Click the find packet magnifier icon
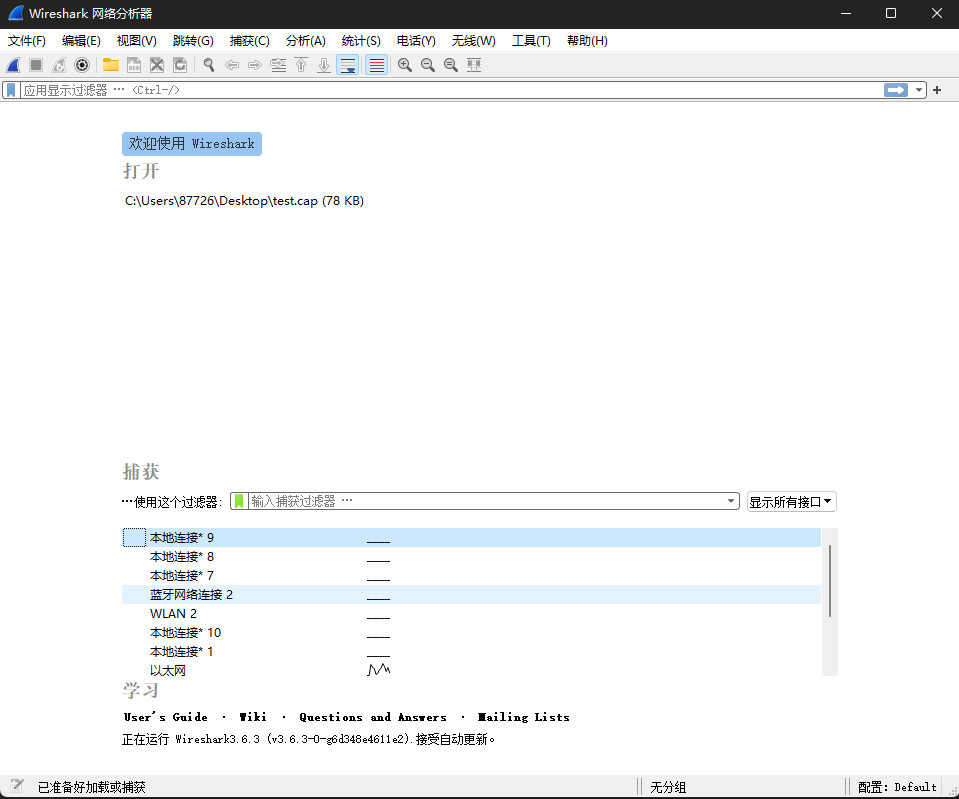The width and height of the screenshot is (959, 799). [209, 65]
